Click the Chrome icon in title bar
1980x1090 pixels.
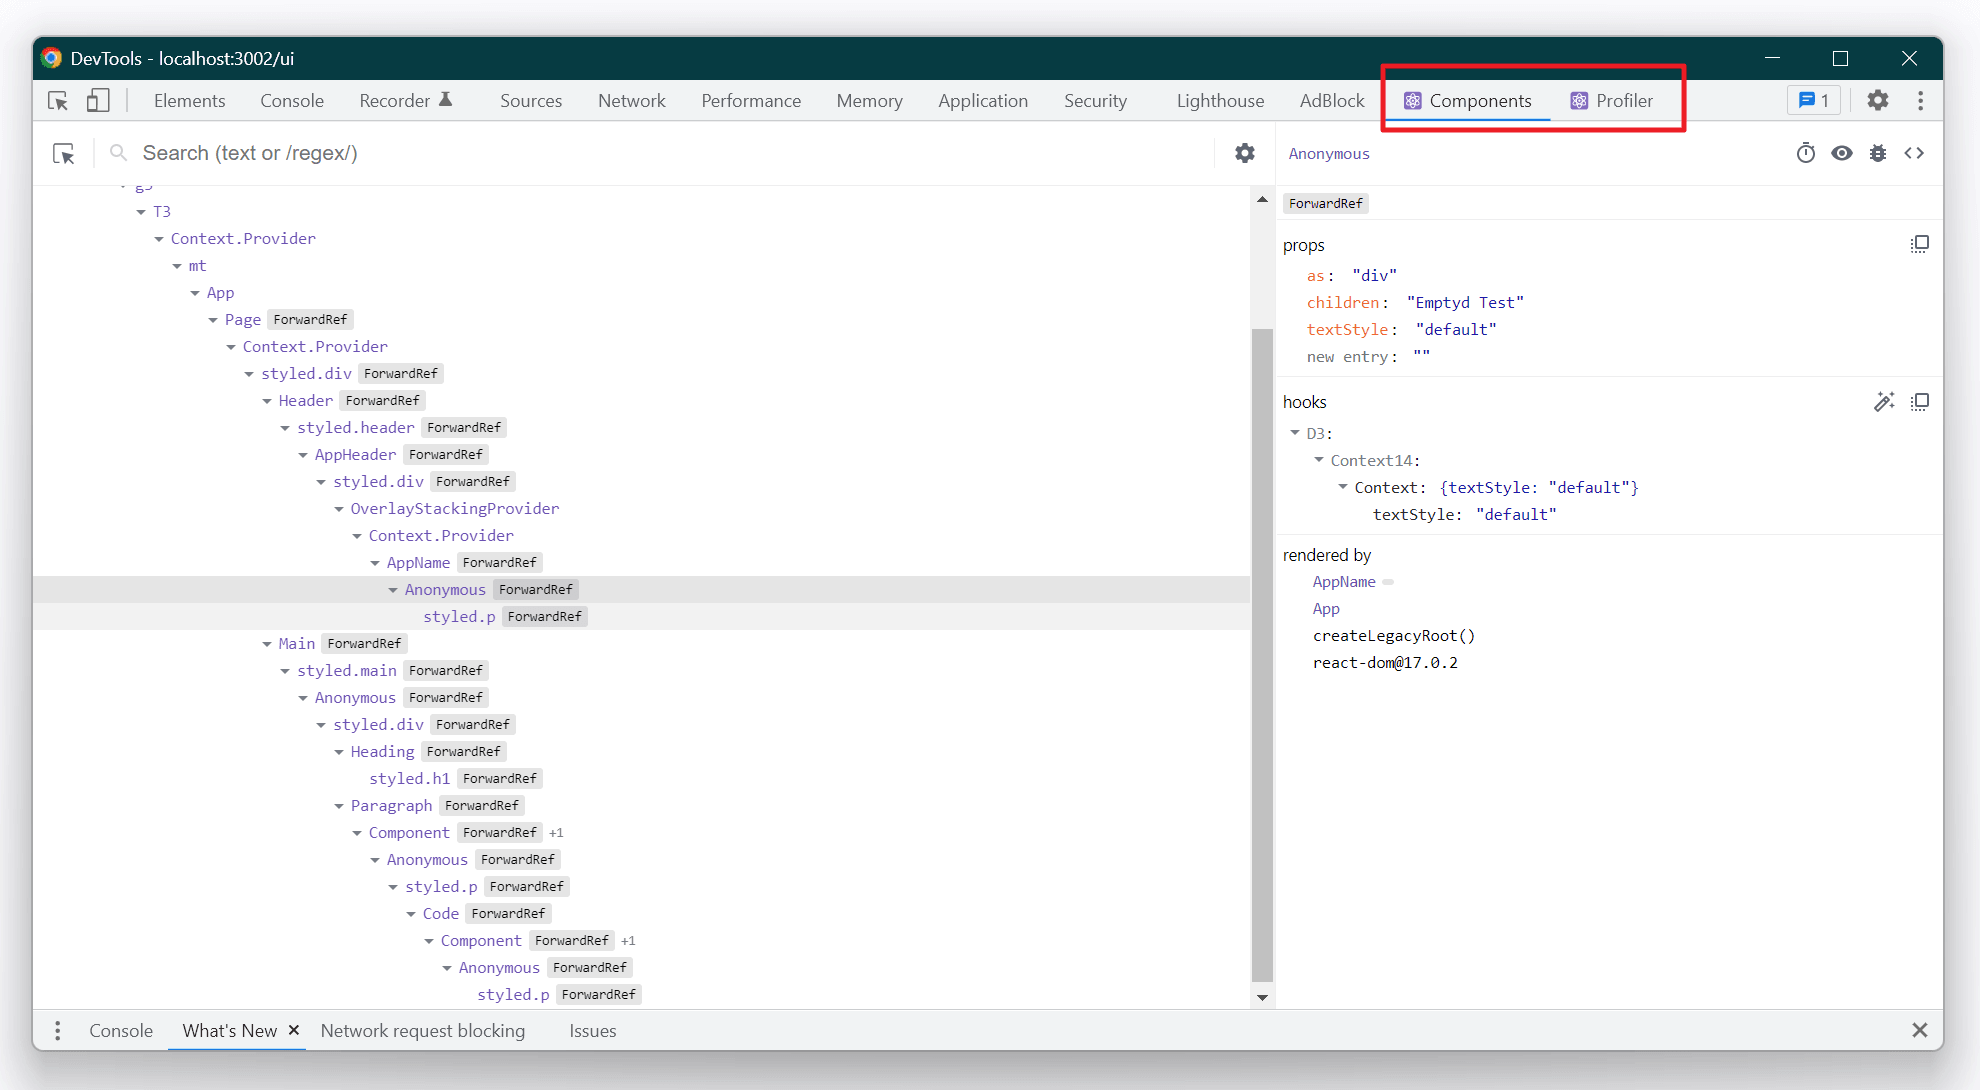click(52, 58)
